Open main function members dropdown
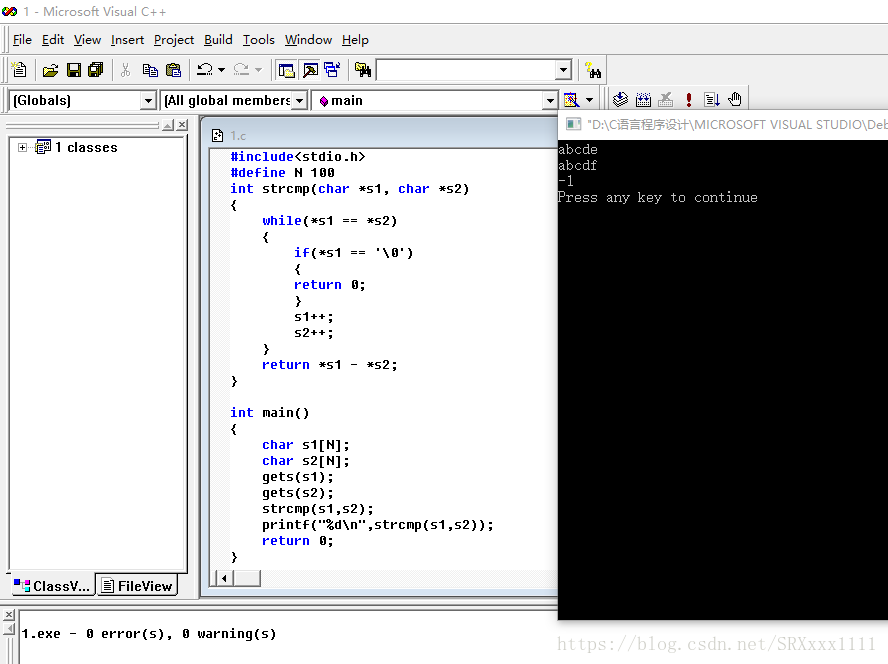Viewport: 888px width, 664px height. (x=549, y=101)
